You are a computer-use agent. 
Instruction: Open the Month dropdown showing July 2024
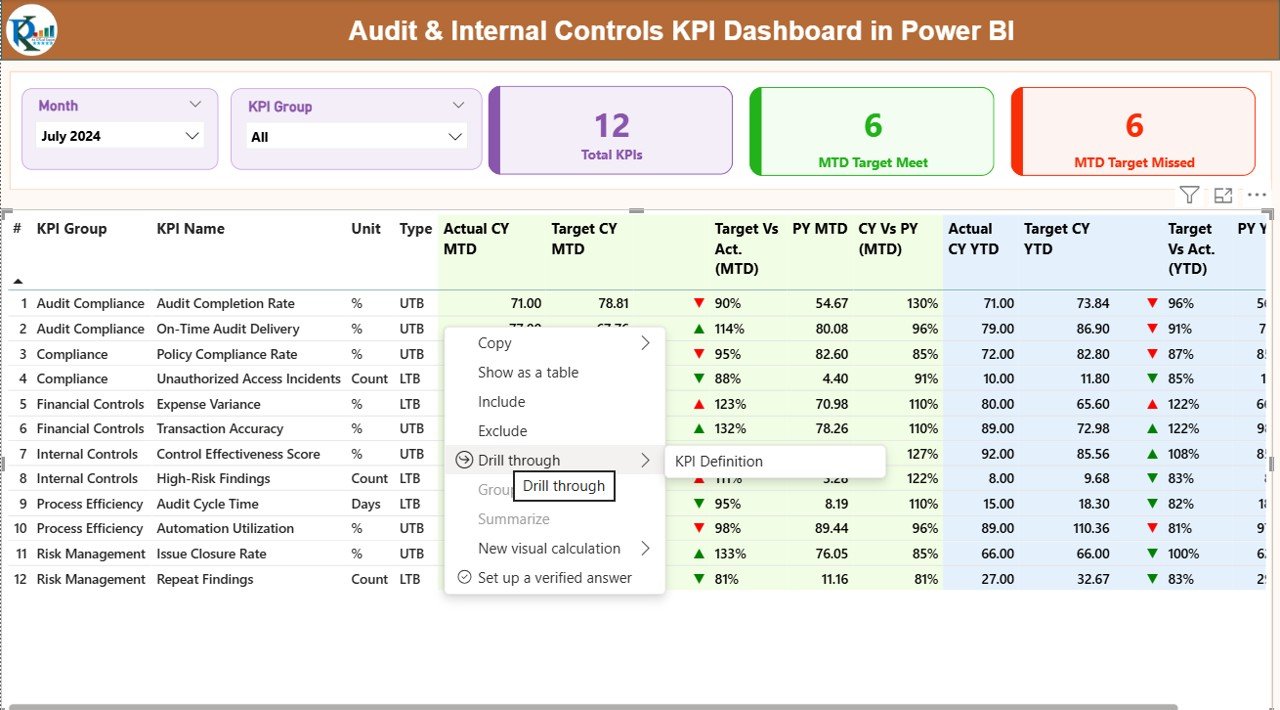pyautogui.click(x=118, y=136)
